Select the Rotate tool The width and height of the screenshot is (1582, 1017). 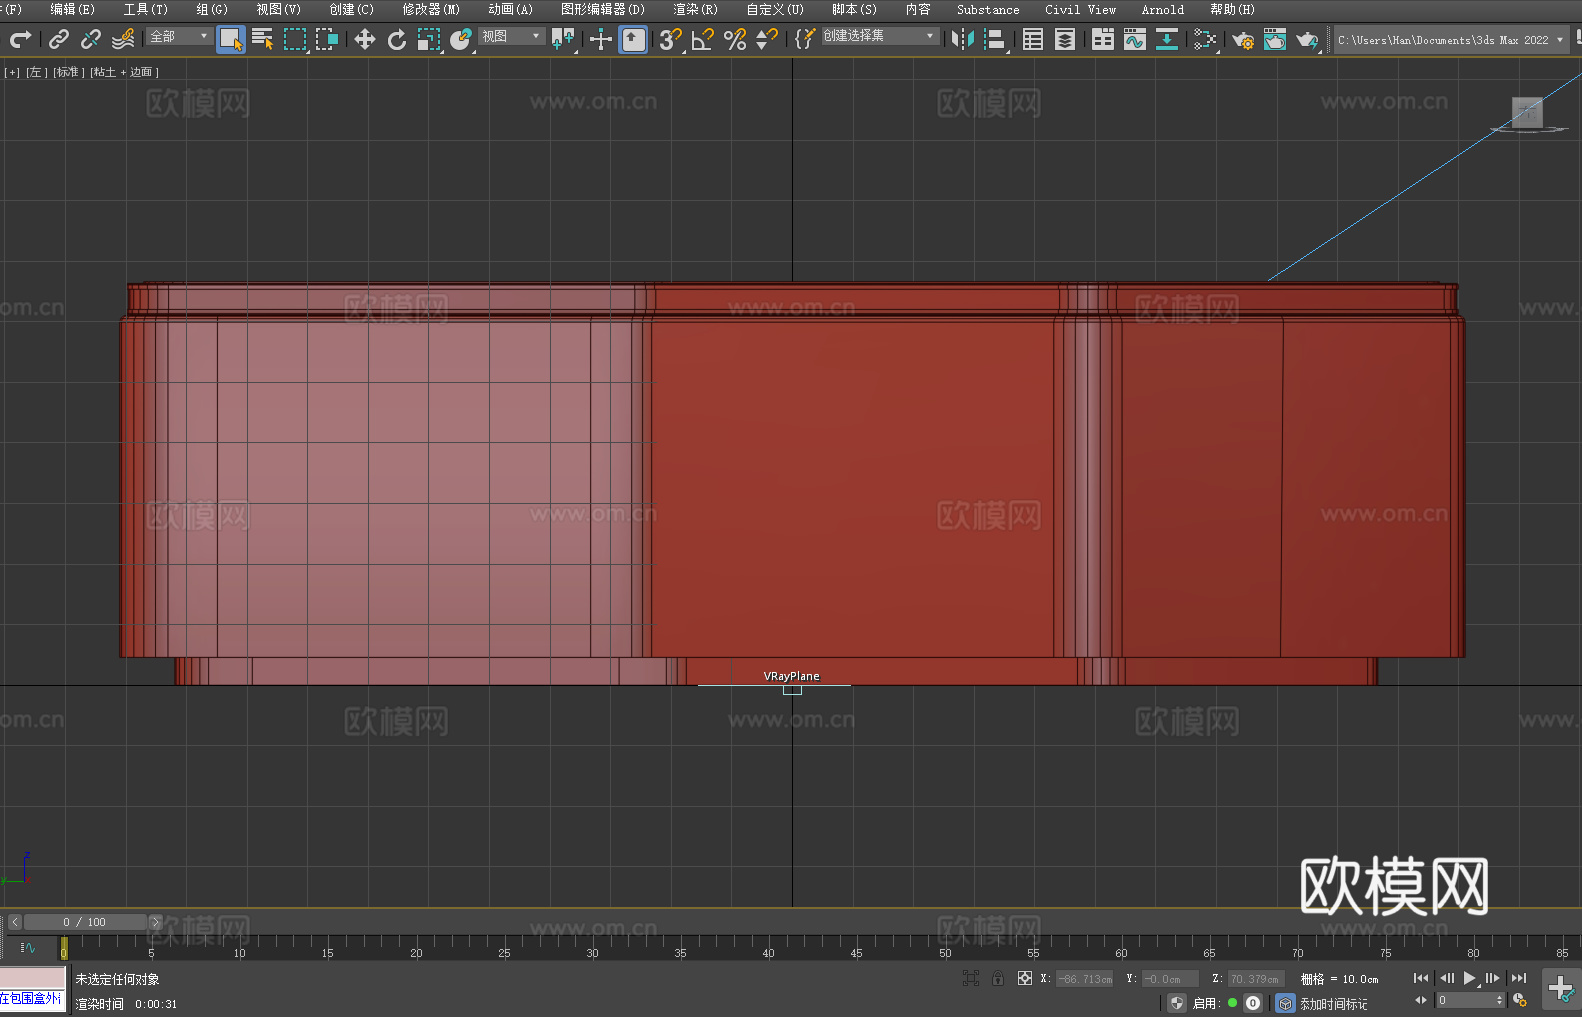397,39
